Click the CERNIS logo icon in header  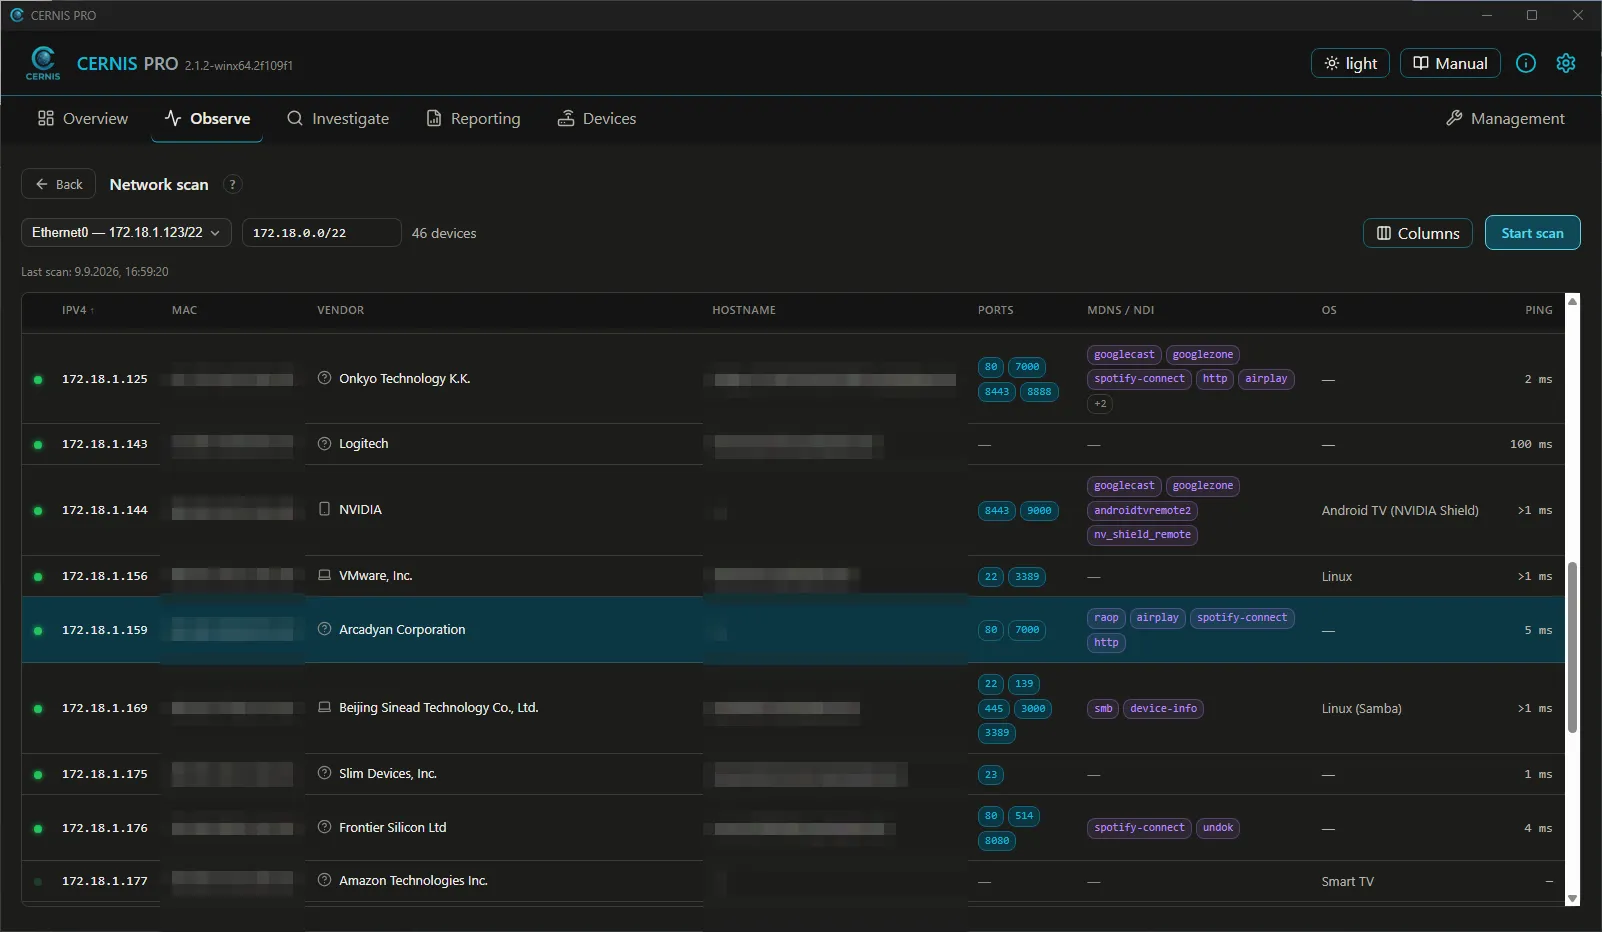tap(43, 63)
